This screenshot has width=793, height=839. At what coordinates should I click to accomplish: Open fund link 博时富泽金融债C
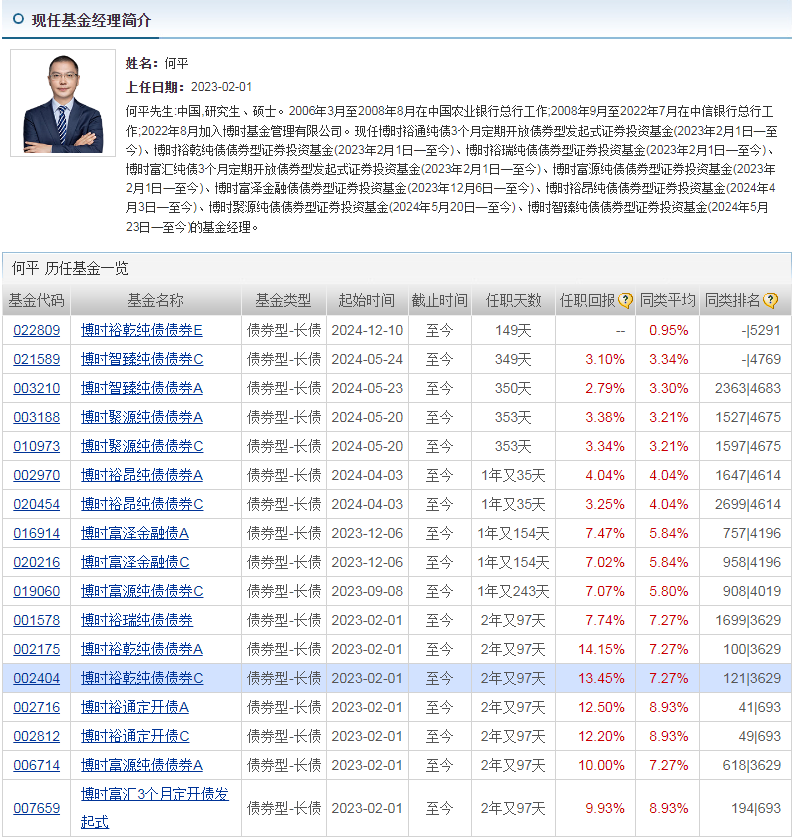pyautogui.click(x=135, y=562)
